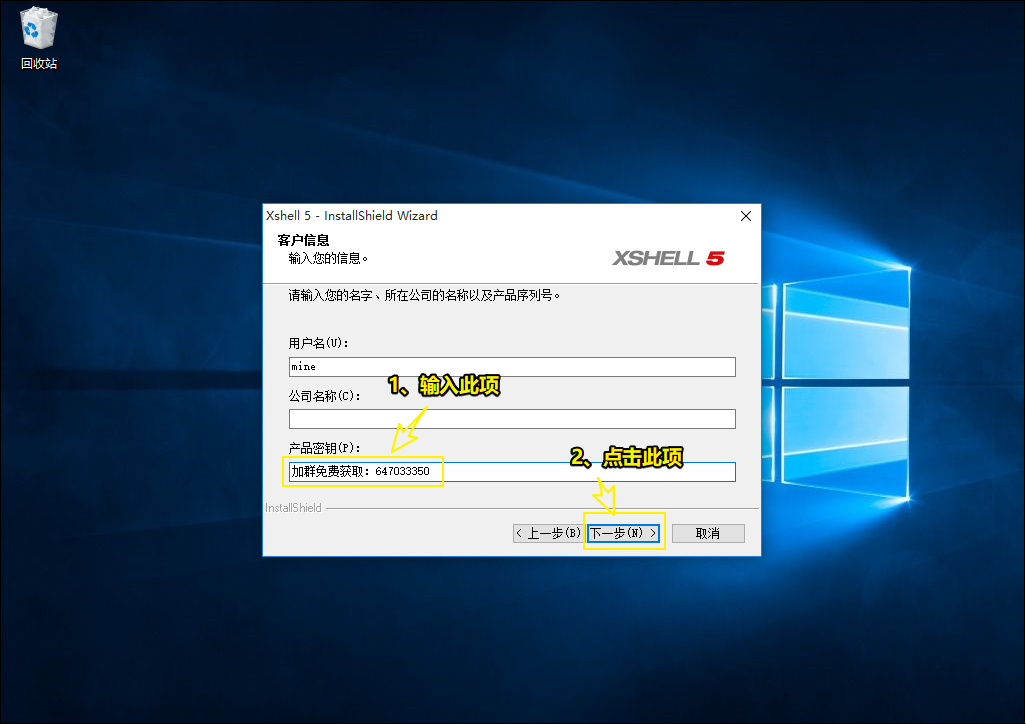Image resolution: width=1026 pixels, height=724 pixels.
Task: Click the 客户信息 heading
Action: click(x=303, y=240)
